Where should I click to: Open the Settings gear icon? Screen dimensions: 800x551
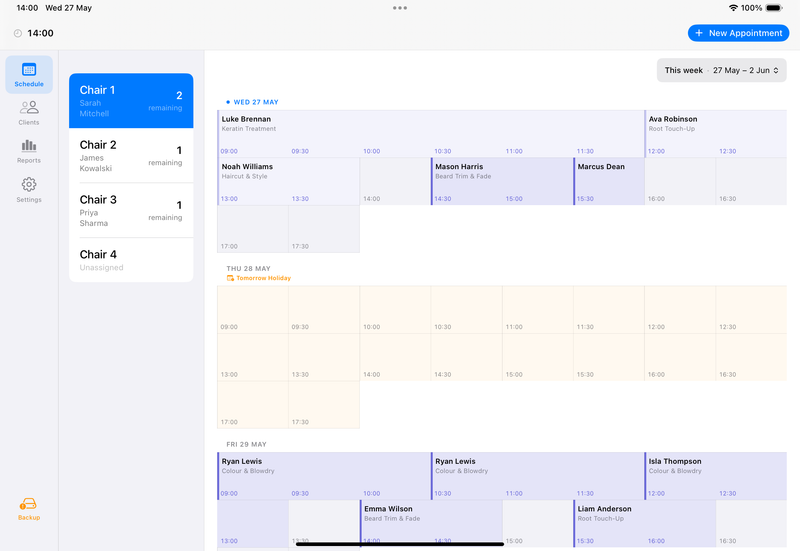(29, 184)
